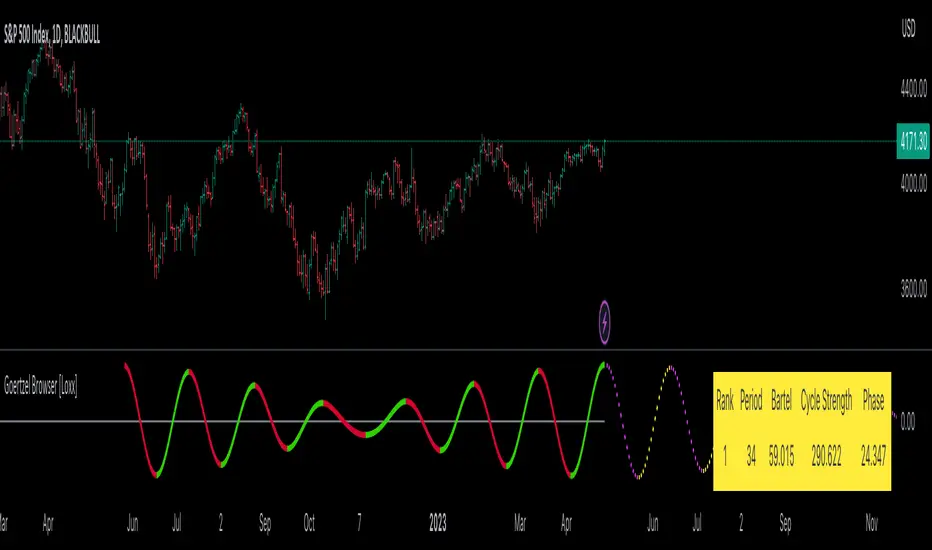Click the Rank column header in table
Screen dimensions: 932x550
pos(725,401)
